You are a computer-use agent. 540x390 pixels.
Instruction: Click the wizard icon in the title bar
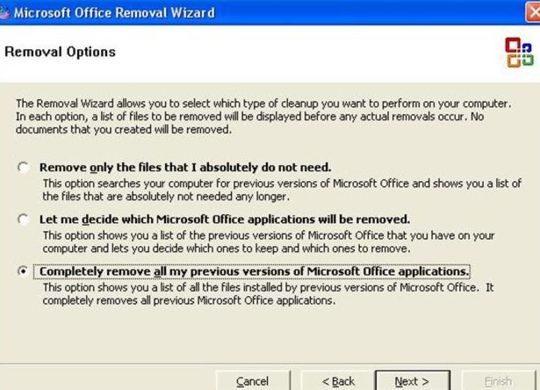pos(4,13)
